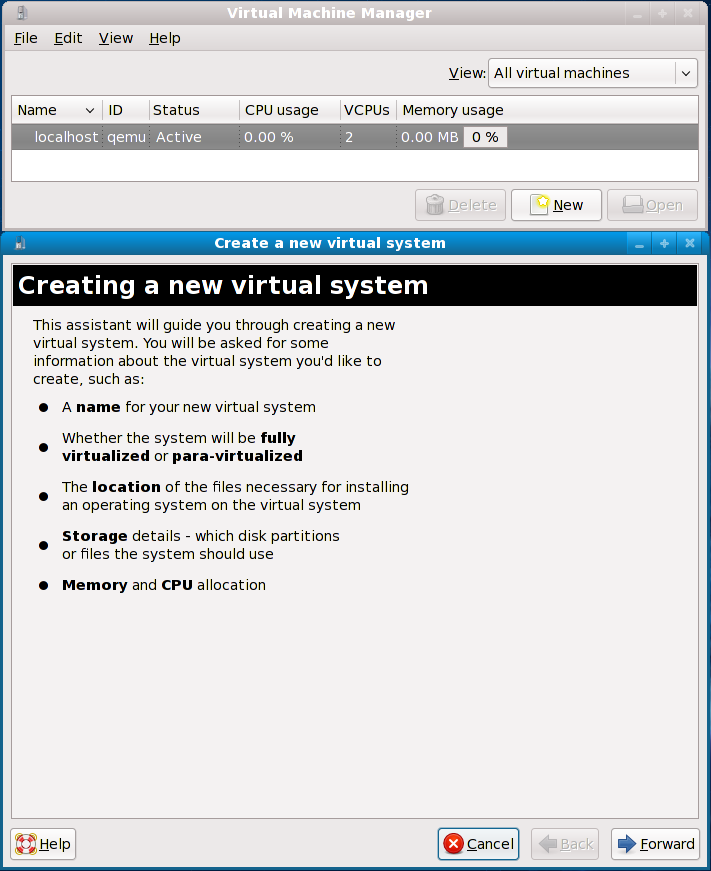711x871 pixels.
Task: Open the View menu in menu bar
Action: (x=116, y=38)
